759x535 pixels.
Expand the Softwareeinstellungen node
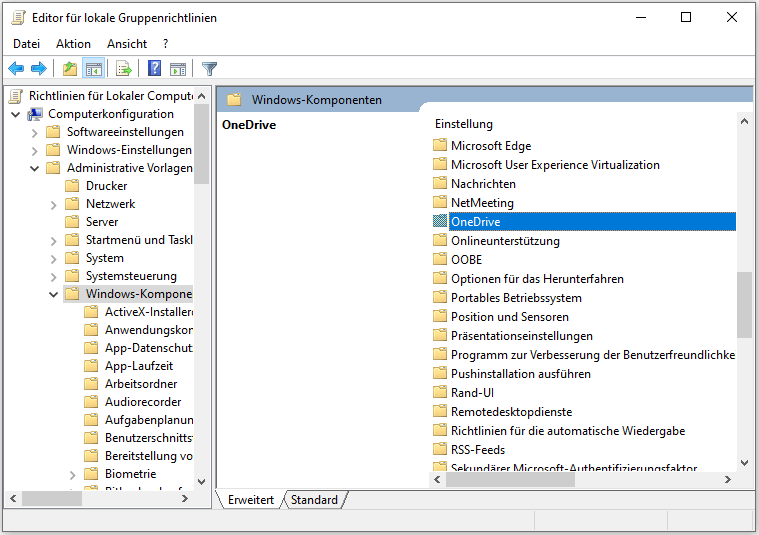pos(35,132)
